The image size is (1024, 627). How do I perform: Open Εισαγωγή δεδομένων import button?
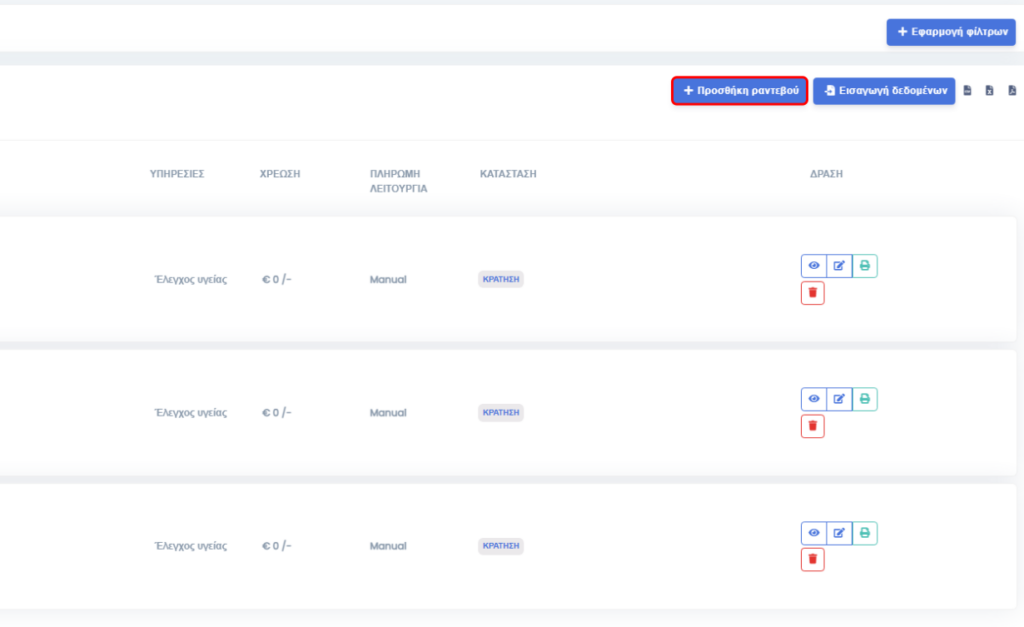pos(884,91)
